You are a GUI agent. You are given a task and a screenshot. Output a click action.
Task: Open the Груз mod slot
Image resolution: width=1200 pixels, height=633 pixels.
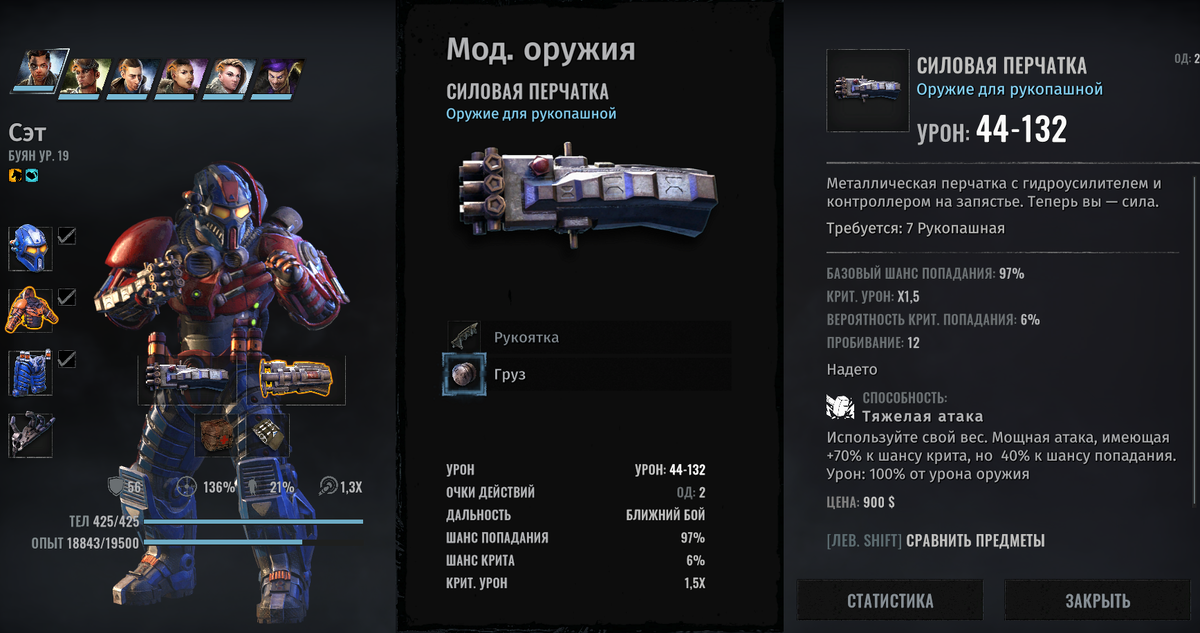coord(588,375)
